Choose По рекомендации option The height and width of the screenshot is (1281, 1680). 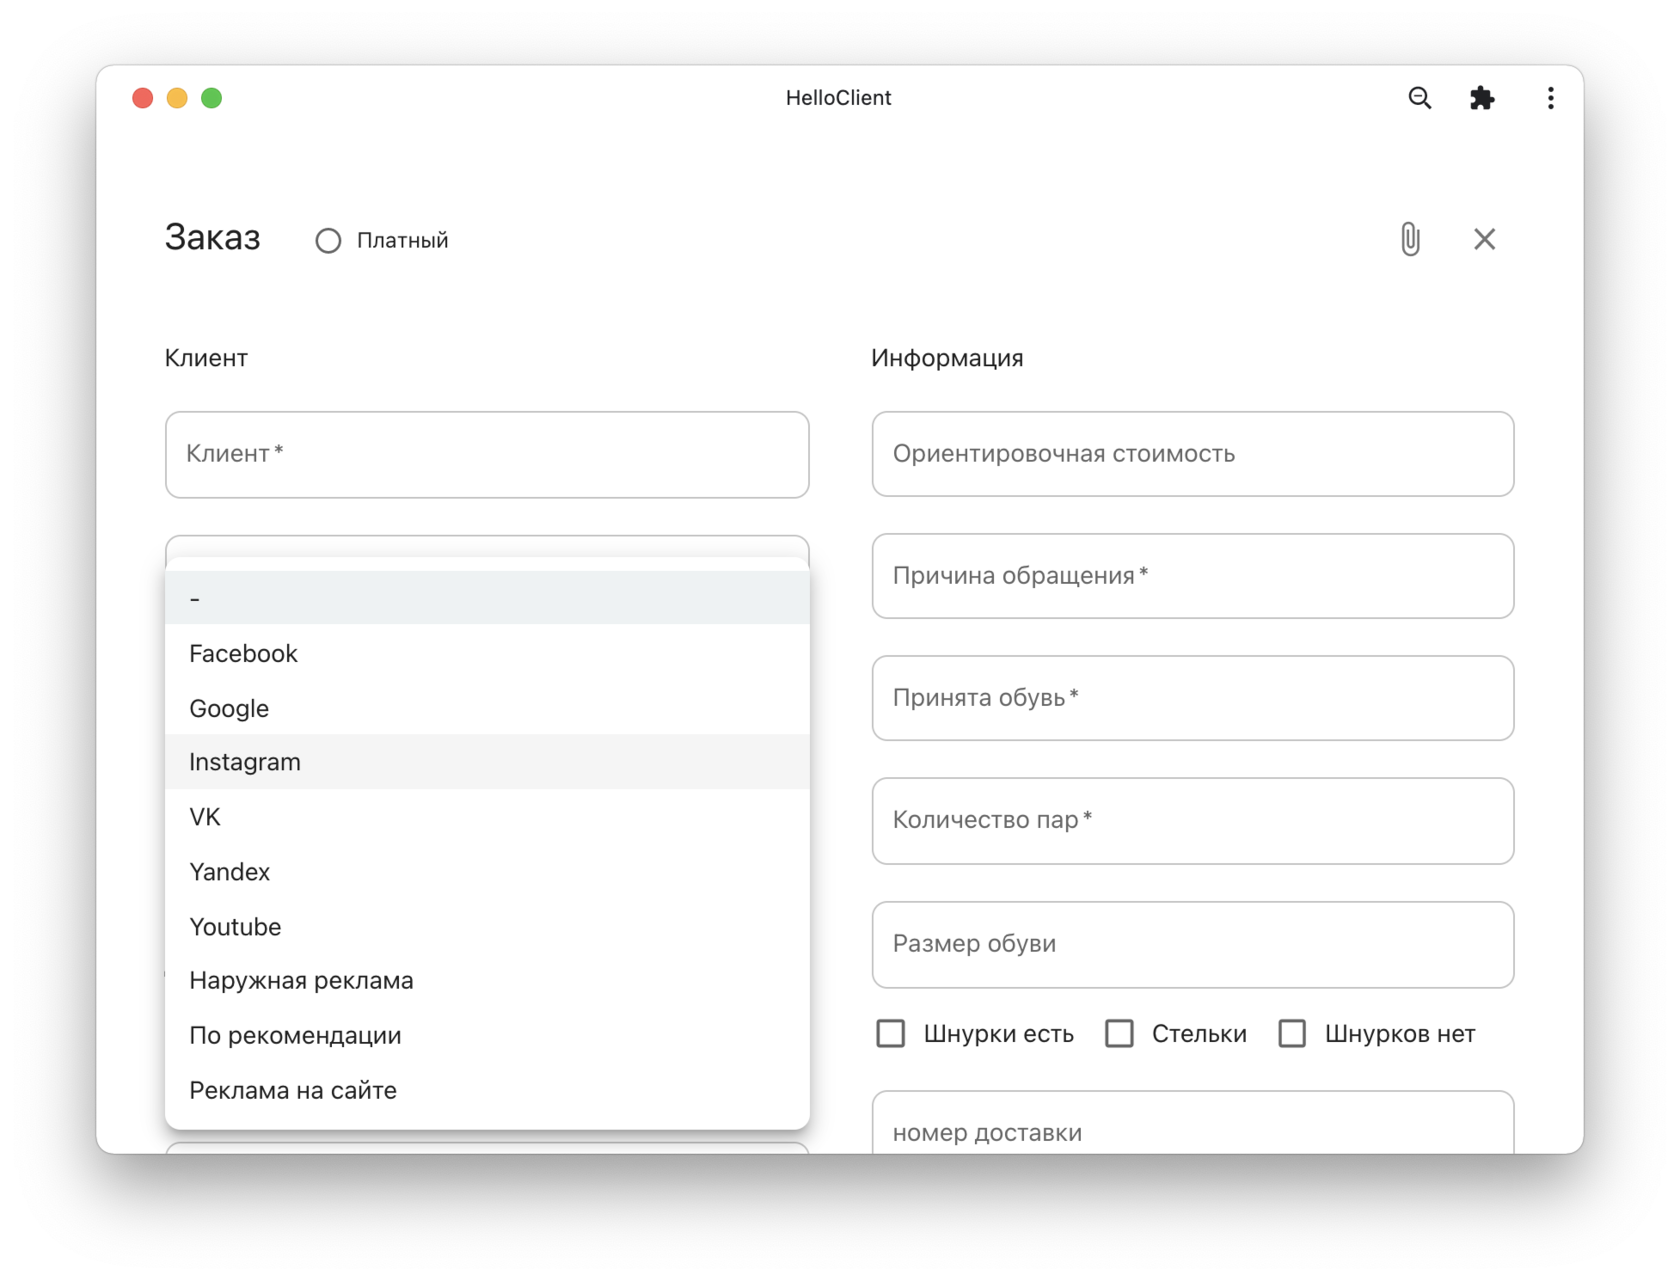coord(487,1035)
